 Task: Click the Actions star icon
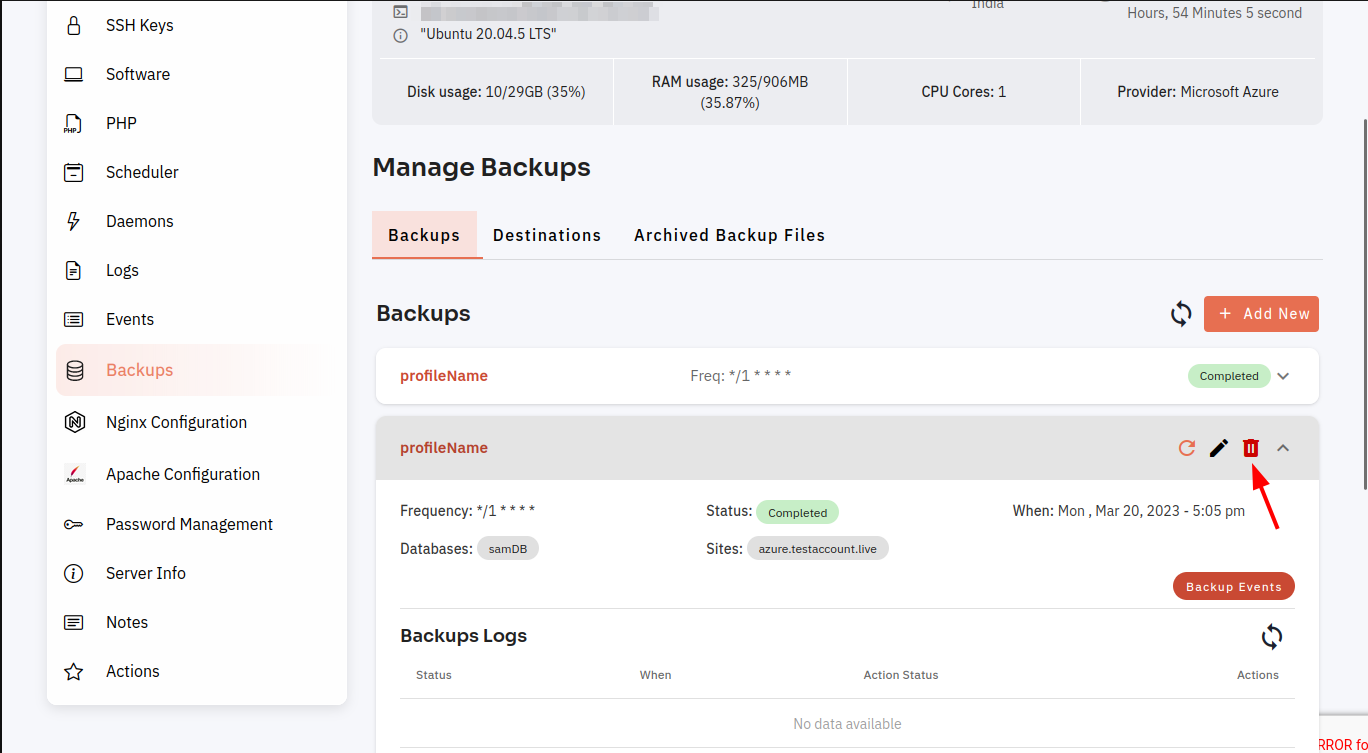coord(73,671)
